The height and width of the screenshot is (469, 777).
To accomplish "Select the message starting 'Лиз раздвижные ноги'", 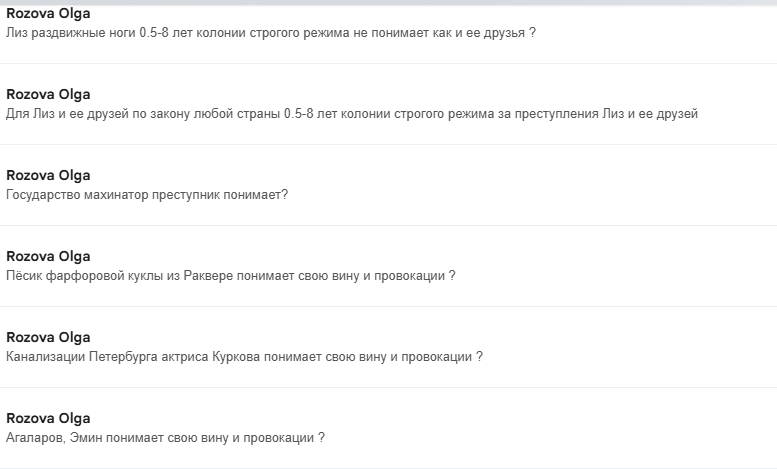I will point(271,33).
